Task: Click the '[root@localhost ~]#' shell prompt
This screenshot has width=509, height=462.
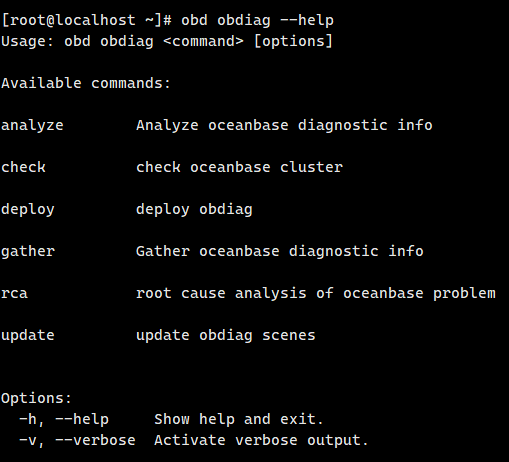Action: 87,20
